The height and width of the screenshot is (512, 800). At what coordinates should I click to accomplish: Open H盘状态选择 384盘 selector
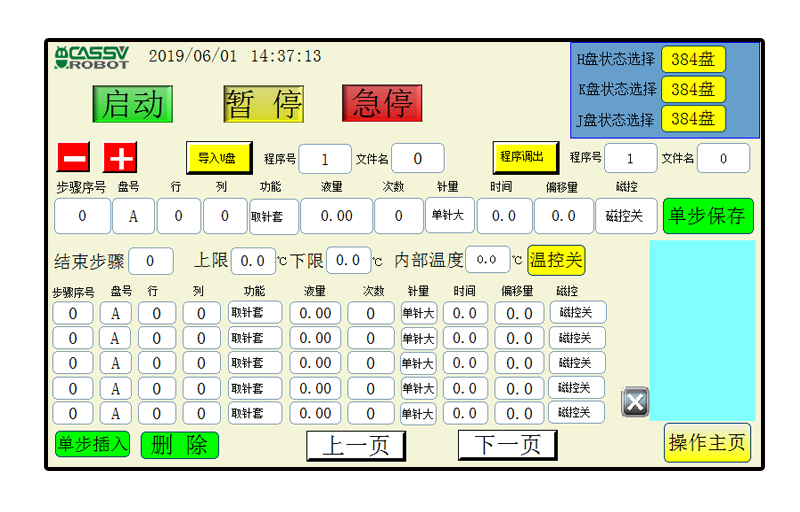(693, 59)
